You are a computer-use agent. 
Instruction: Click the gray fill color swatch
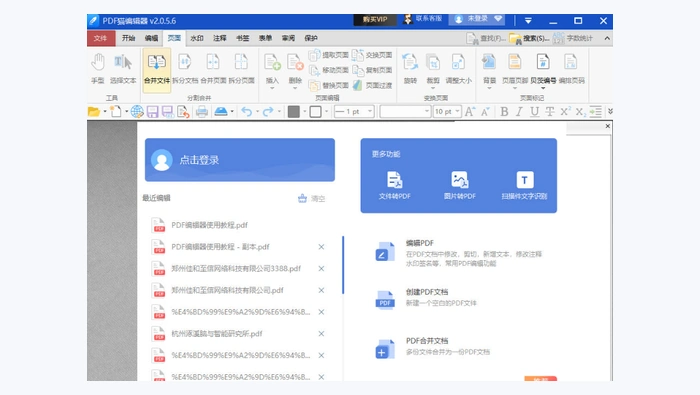pyautogui.click(x=294, y=112)
